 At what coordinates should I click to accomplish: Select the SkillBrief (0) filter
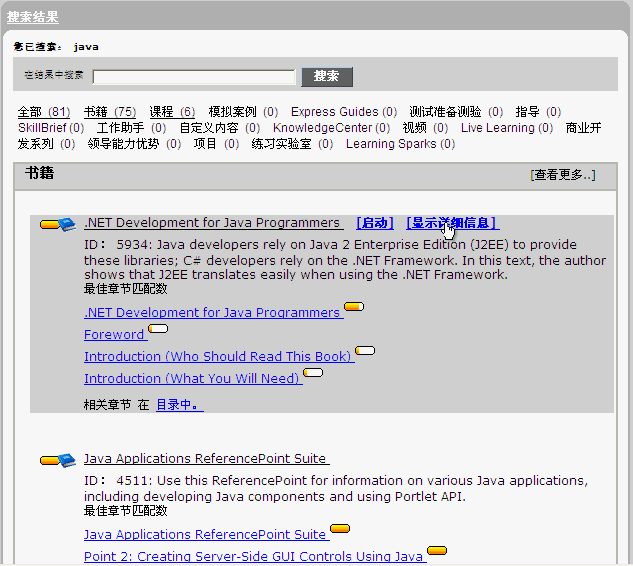[x=51, y=128]
